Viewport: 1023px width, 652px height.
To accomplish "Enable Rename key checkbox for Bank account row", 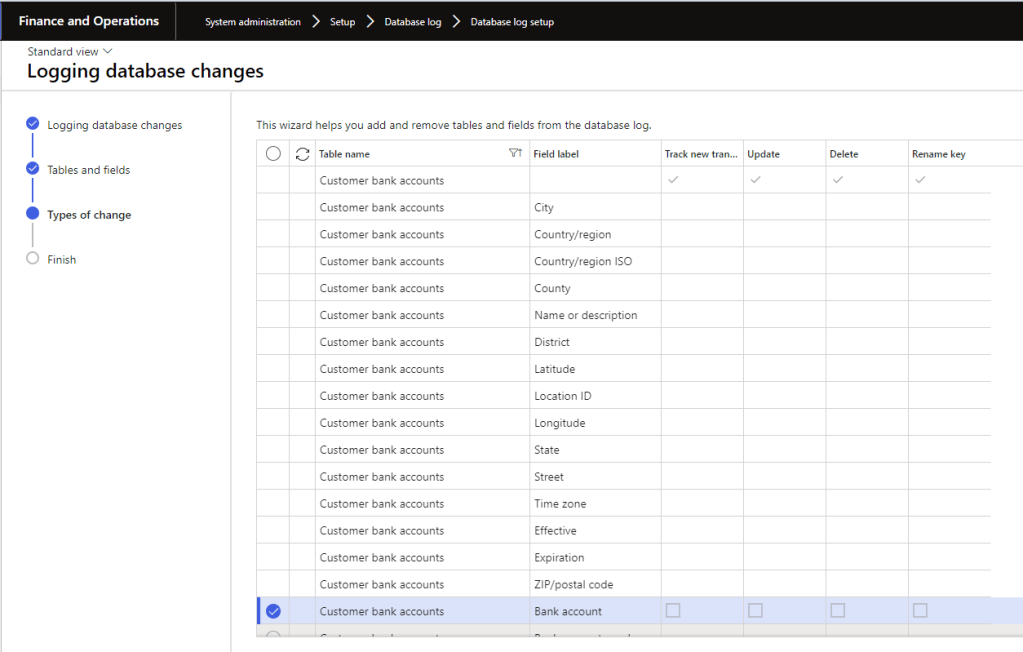I will [920, 610].
